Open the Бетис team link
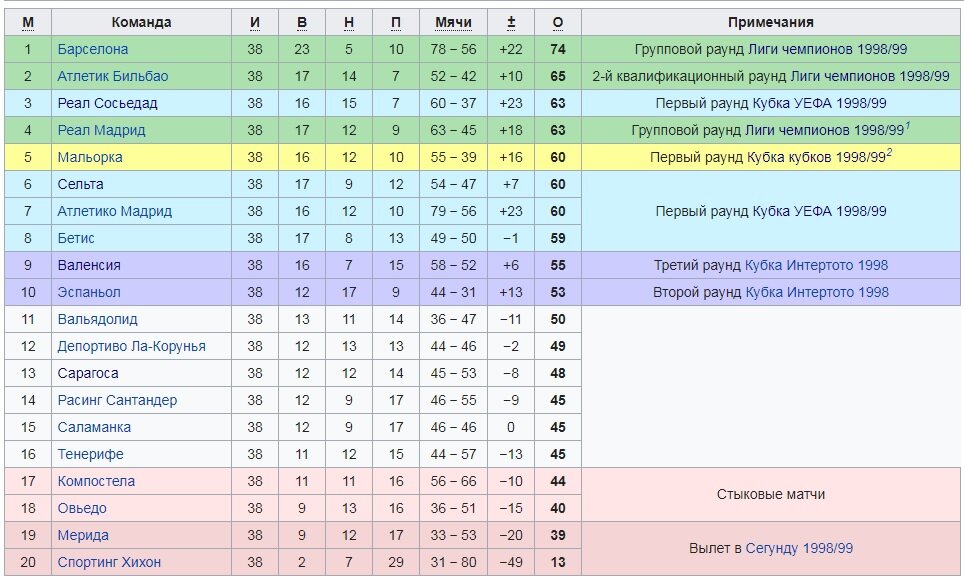964x576 pixels. [x=76, y=239]
